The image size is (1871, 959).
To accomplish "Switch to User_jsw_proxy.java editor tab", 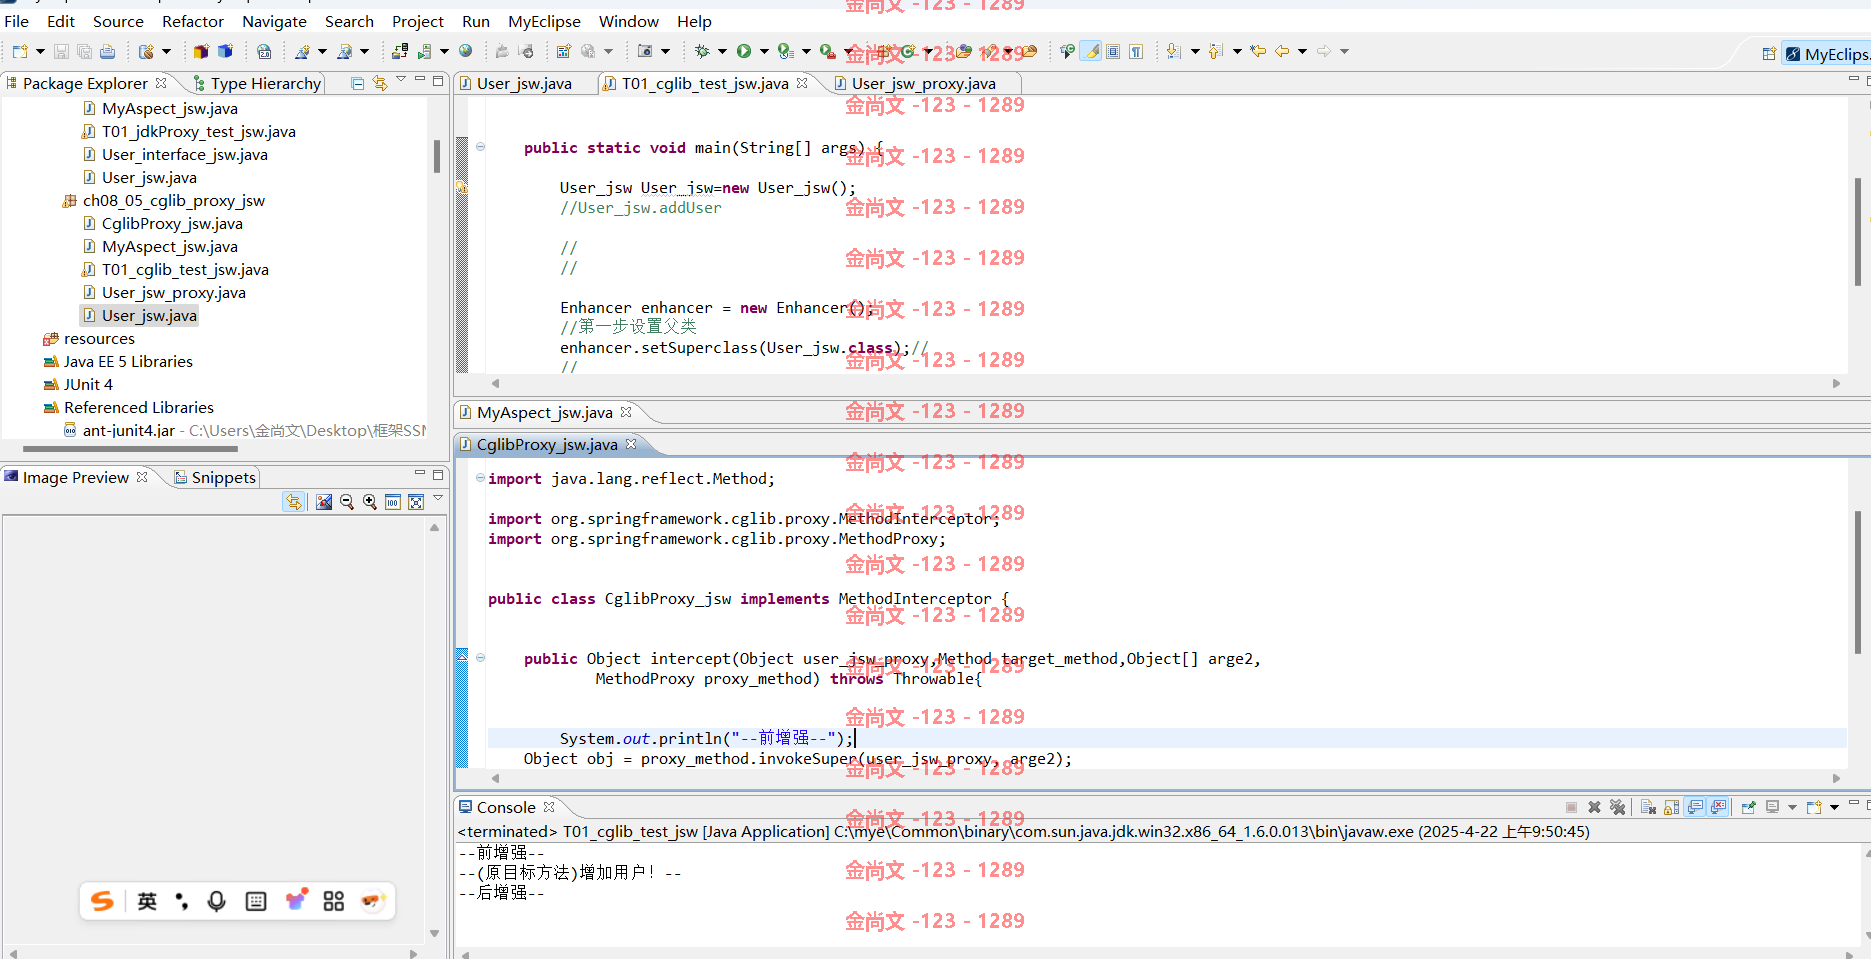I will [x=923, y=83].
